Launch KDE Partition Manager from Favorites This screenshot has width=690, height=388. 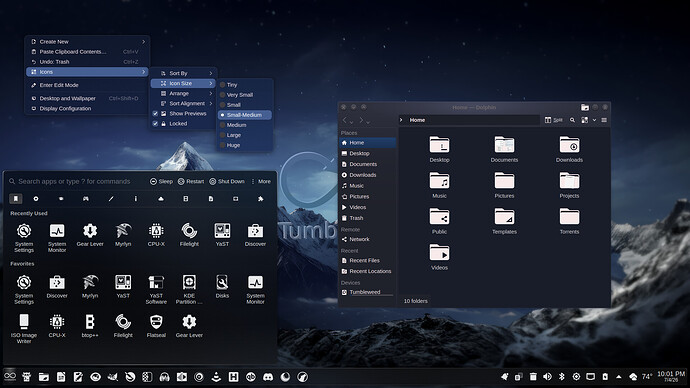pyautogui.click(x=189, y=289)
